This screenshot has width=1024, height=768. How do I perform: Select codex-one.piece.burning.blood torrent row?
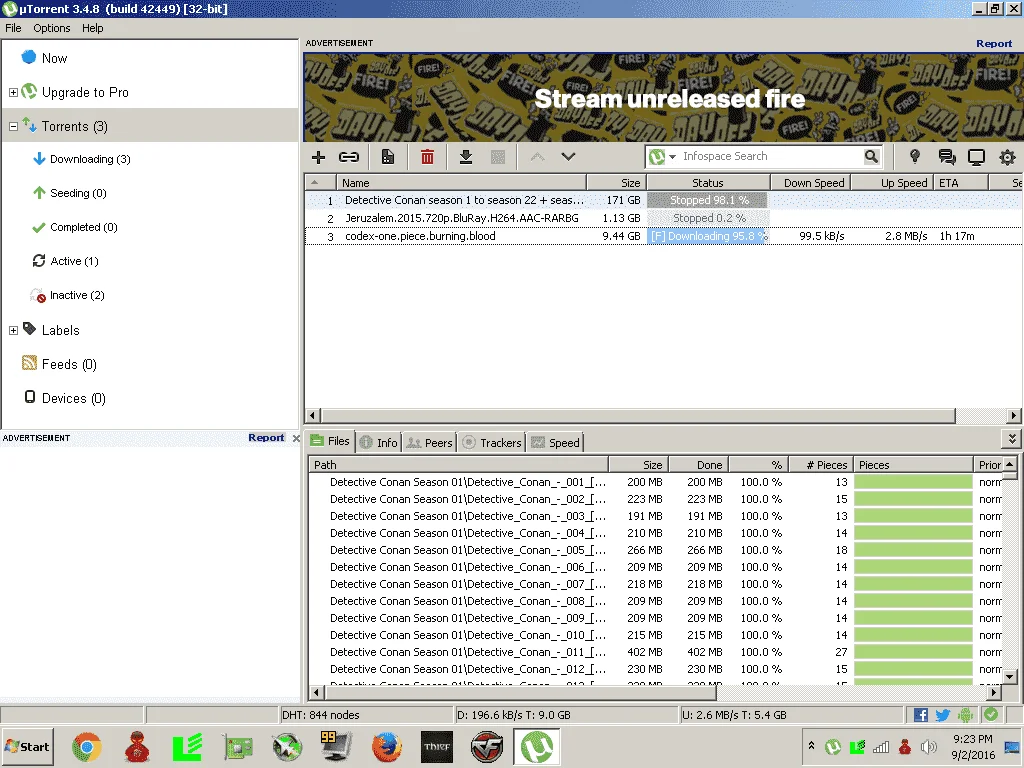pyautogui.click(x=664, y=236)
